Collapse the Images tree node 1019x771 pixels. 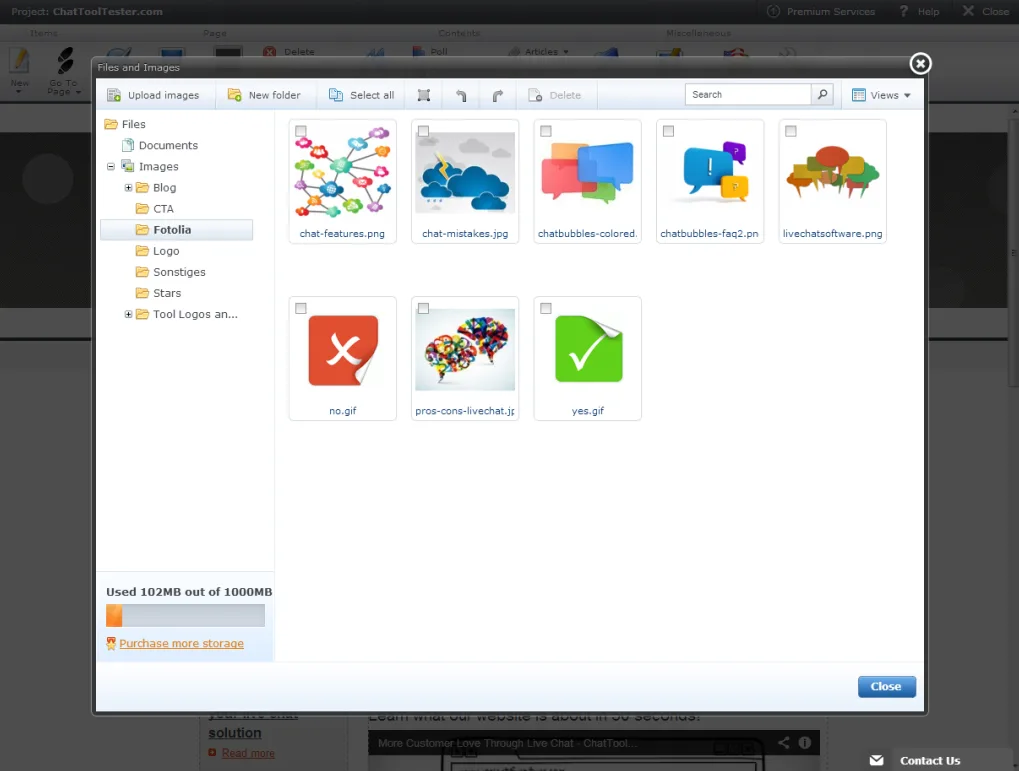click(111, 166)
